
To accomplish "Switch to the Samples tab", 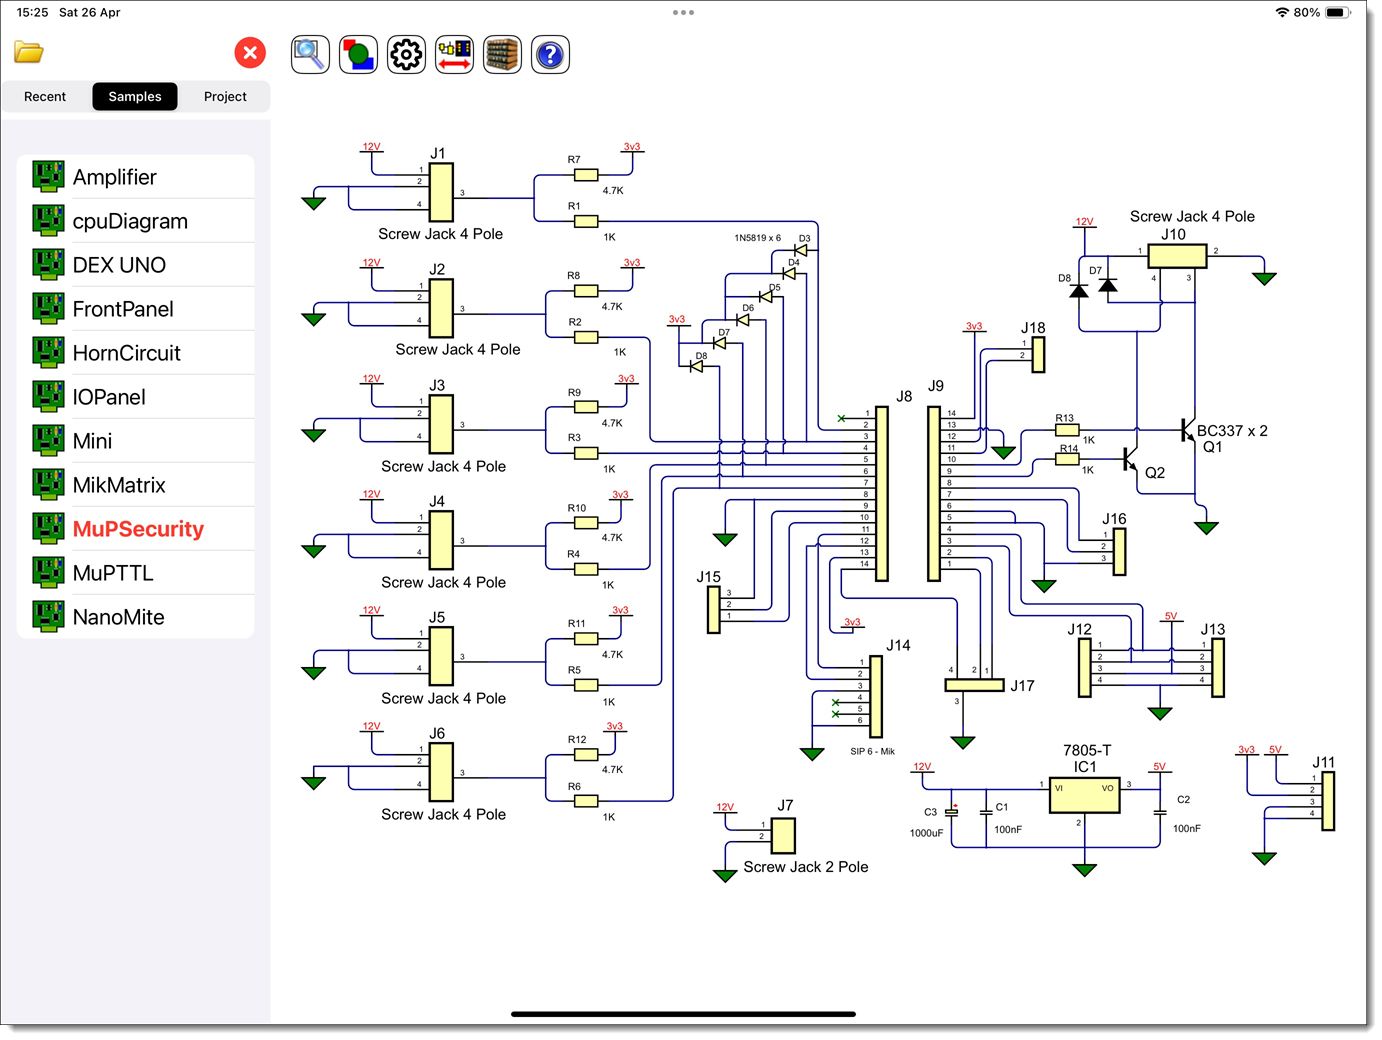I will point(135,96).
